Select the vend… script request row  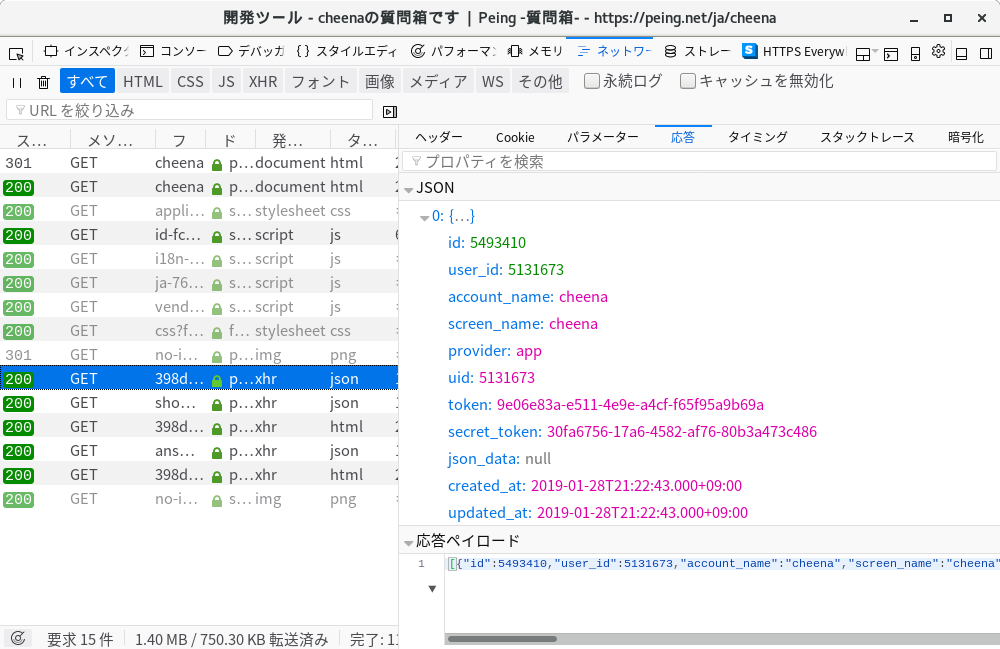199,307
